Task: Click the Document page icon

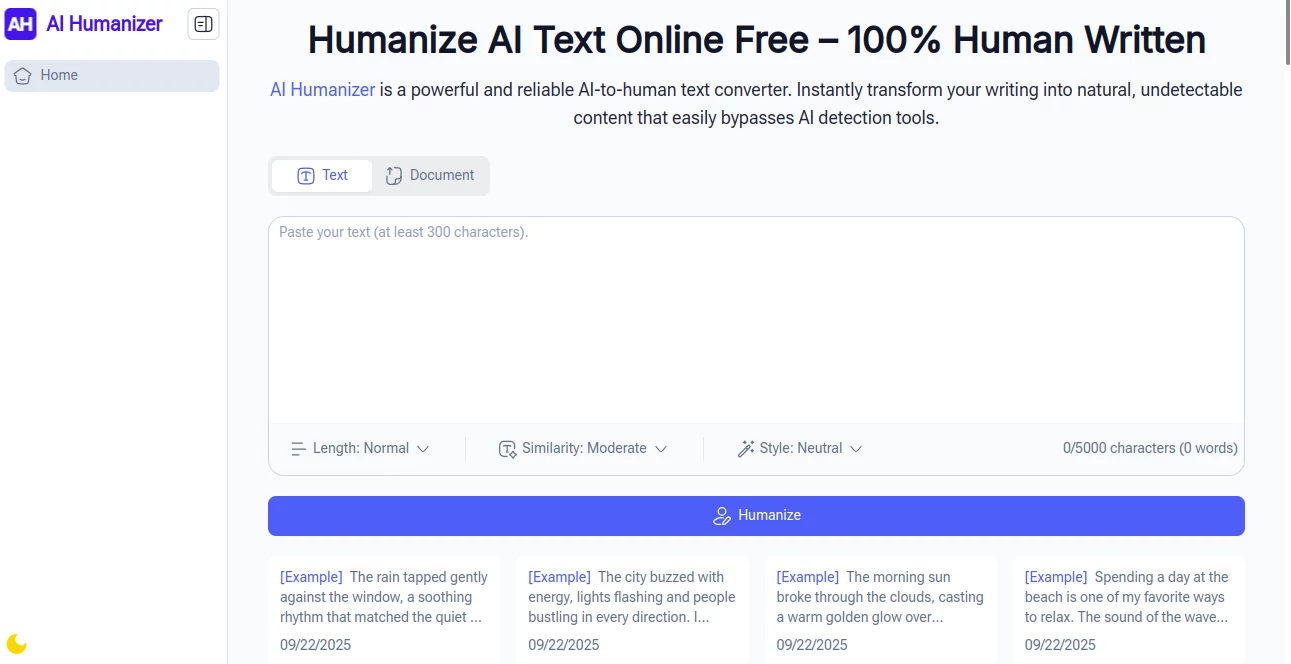Action: tap(392, 175)
